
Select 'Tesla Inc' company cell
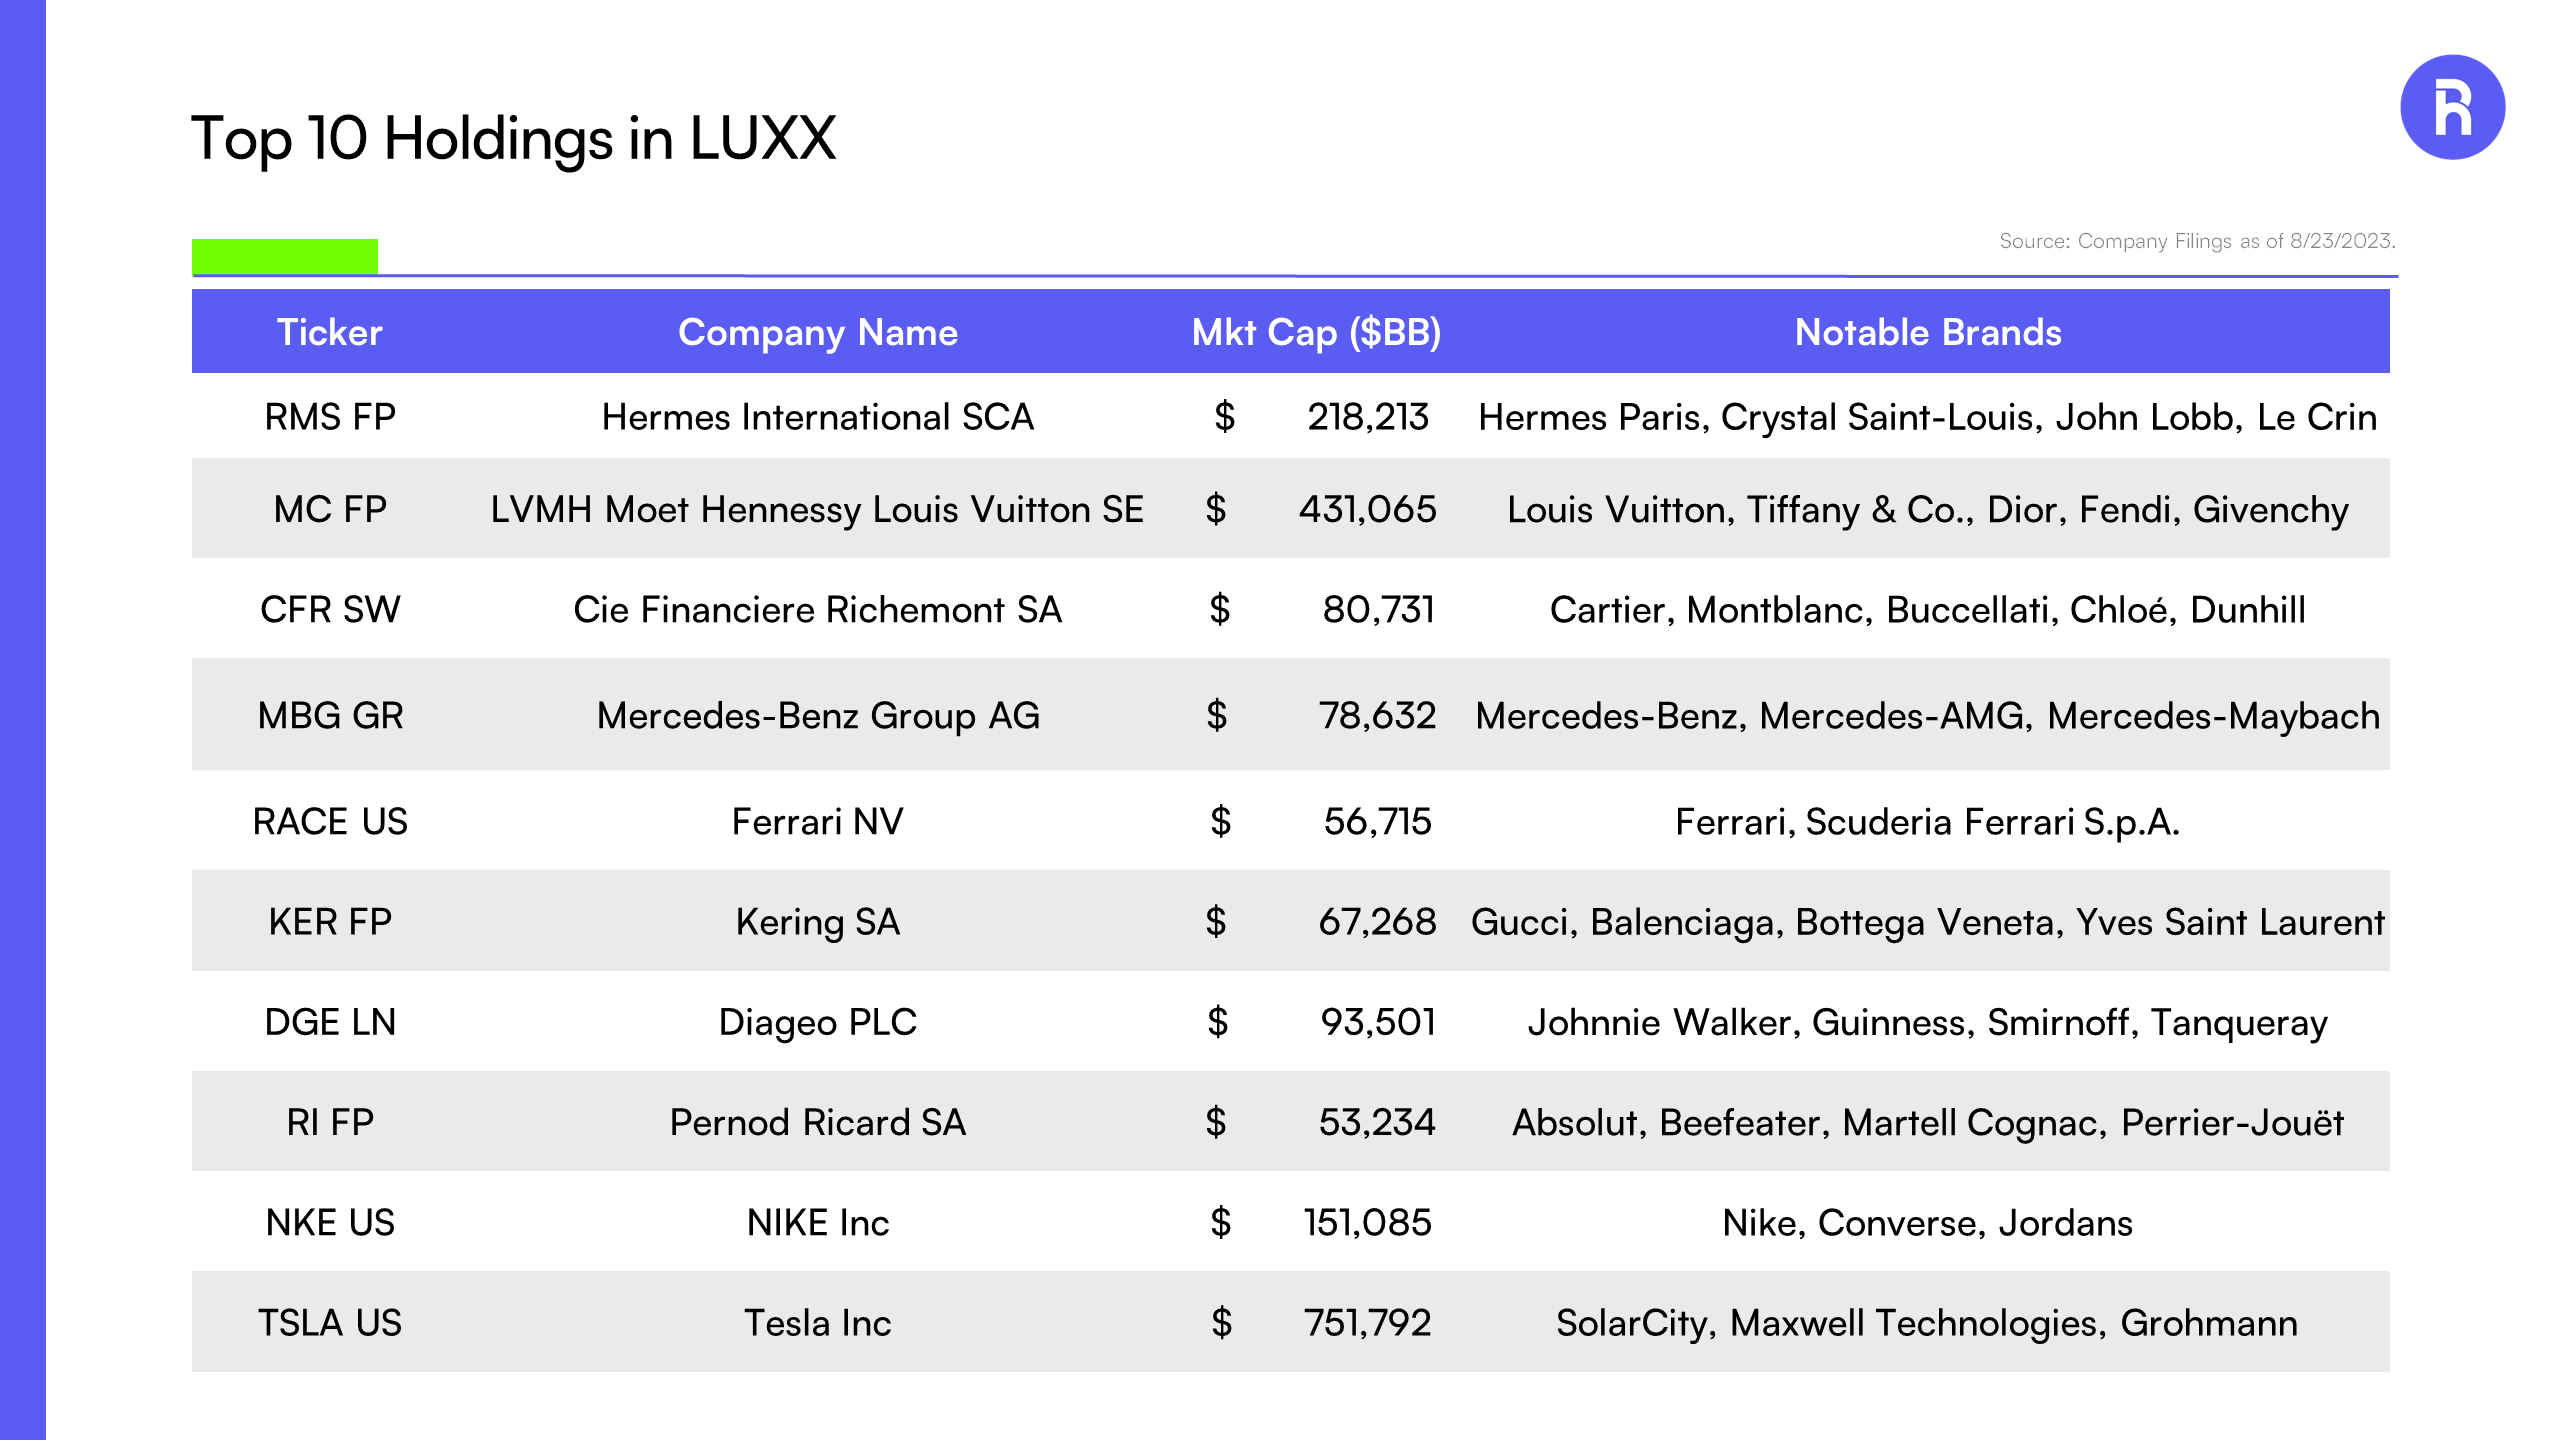(x=818, y=1323)
